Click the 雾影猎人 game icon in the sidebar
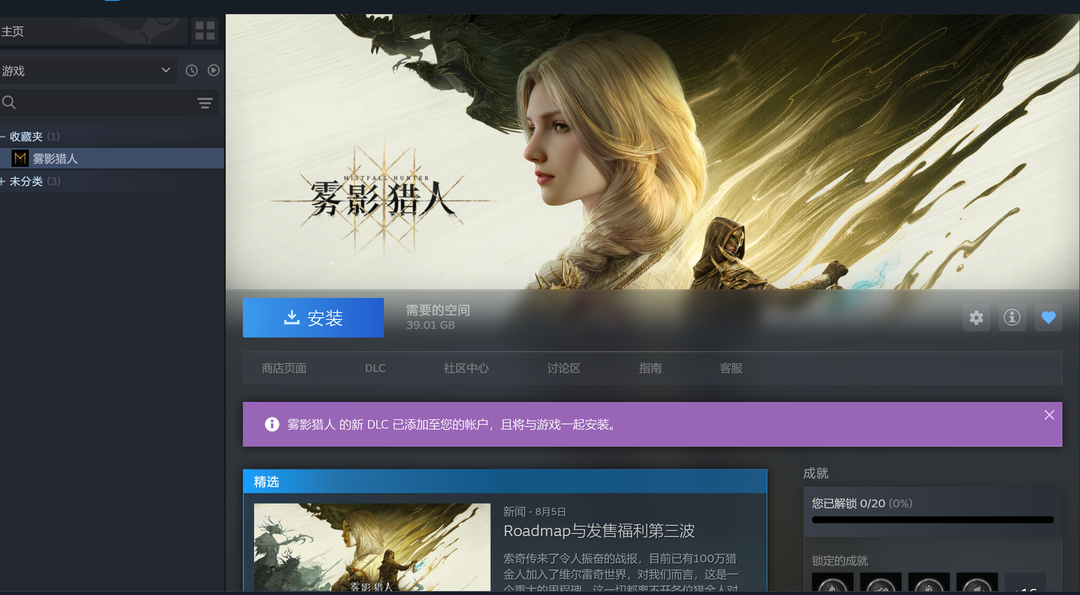 20,158
